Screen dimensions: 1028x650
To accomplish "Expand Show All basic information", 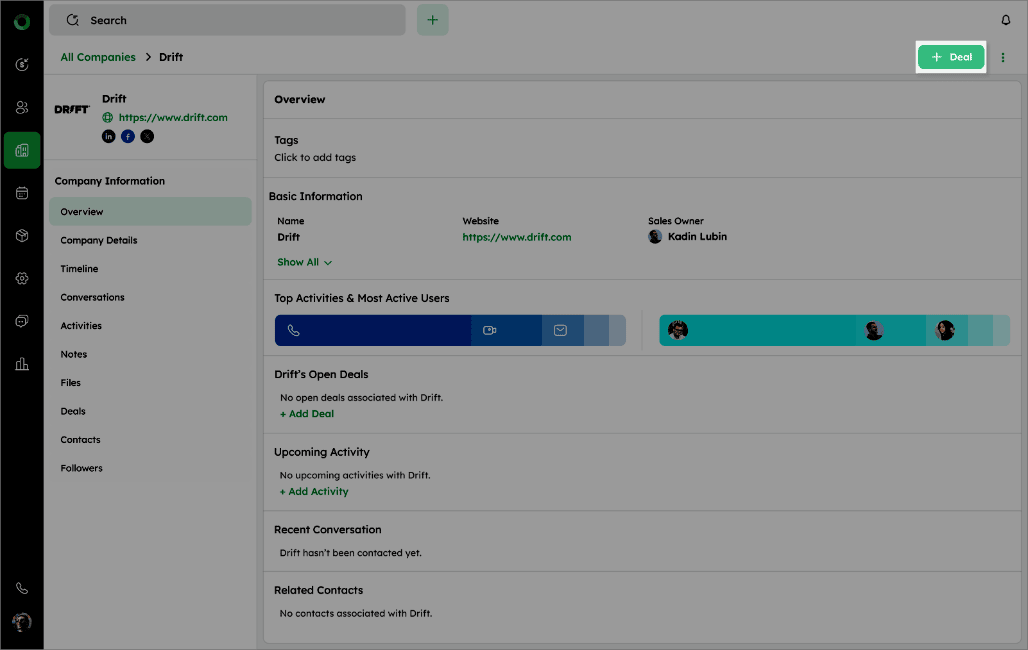I will [x=304, y=262].
